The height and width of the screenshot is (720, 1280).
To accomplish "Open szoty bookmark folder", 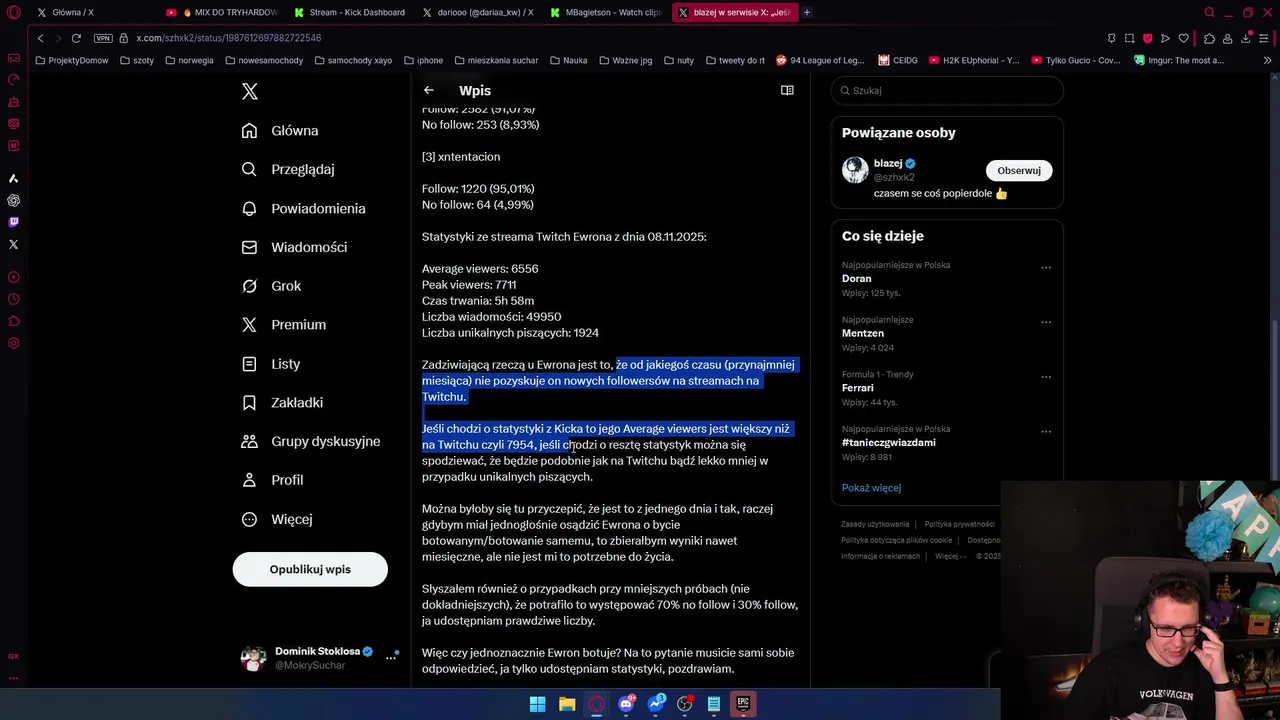I will click(x=136, y=60).
